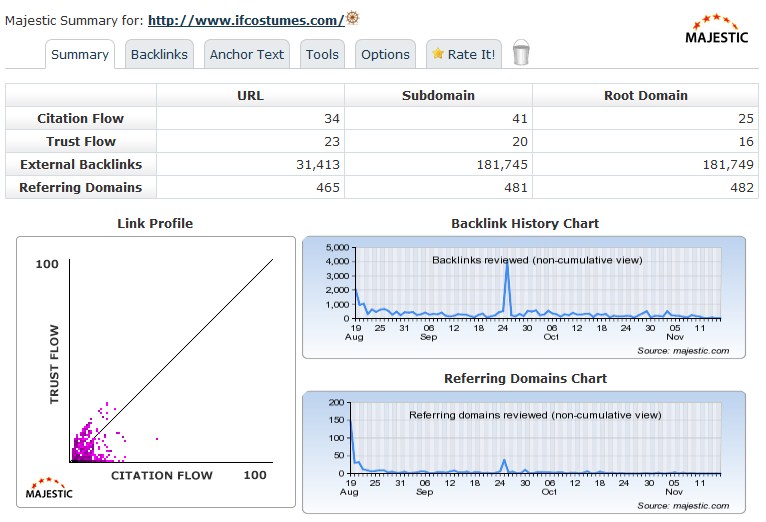Click the Trust Flow row label
This screenshot has width=766, height=522.
point(81,141)
